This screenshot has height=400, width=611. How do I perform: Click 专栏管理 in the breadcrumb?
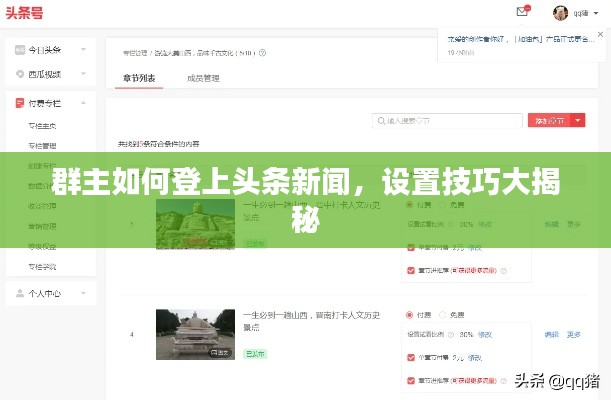(x=135, y=53)
